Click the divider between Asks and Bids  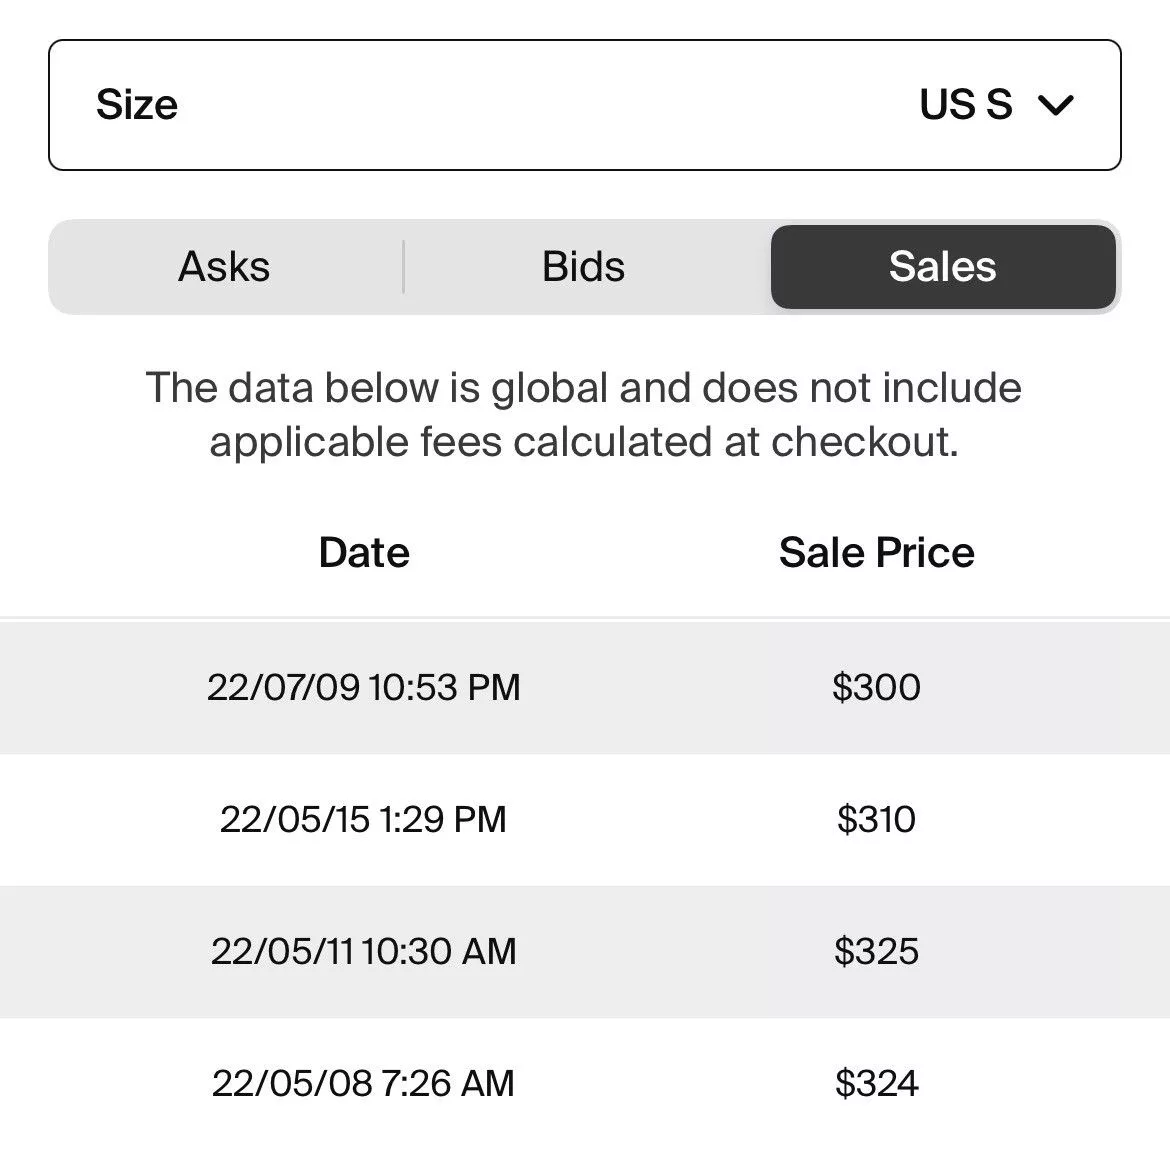coord(404,266)
